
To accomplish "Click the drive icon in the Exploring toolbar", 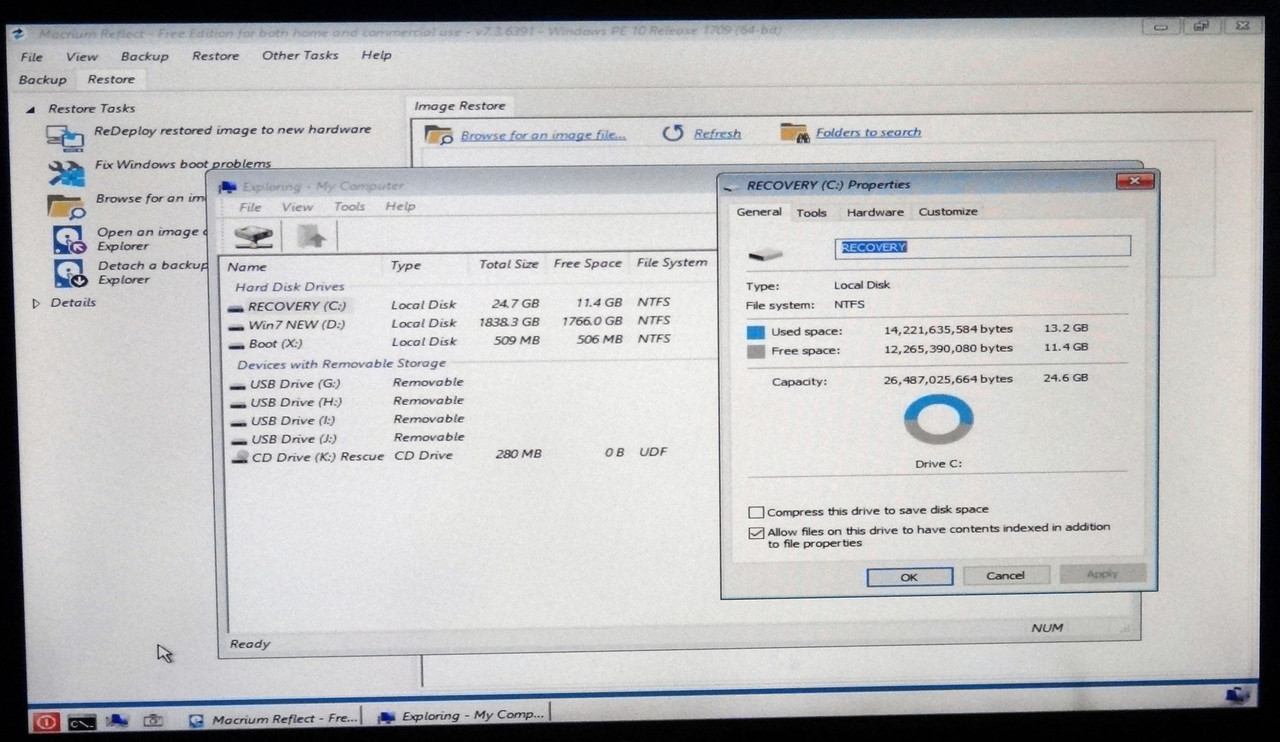I will pyautogui.click(x=253, y=236).
